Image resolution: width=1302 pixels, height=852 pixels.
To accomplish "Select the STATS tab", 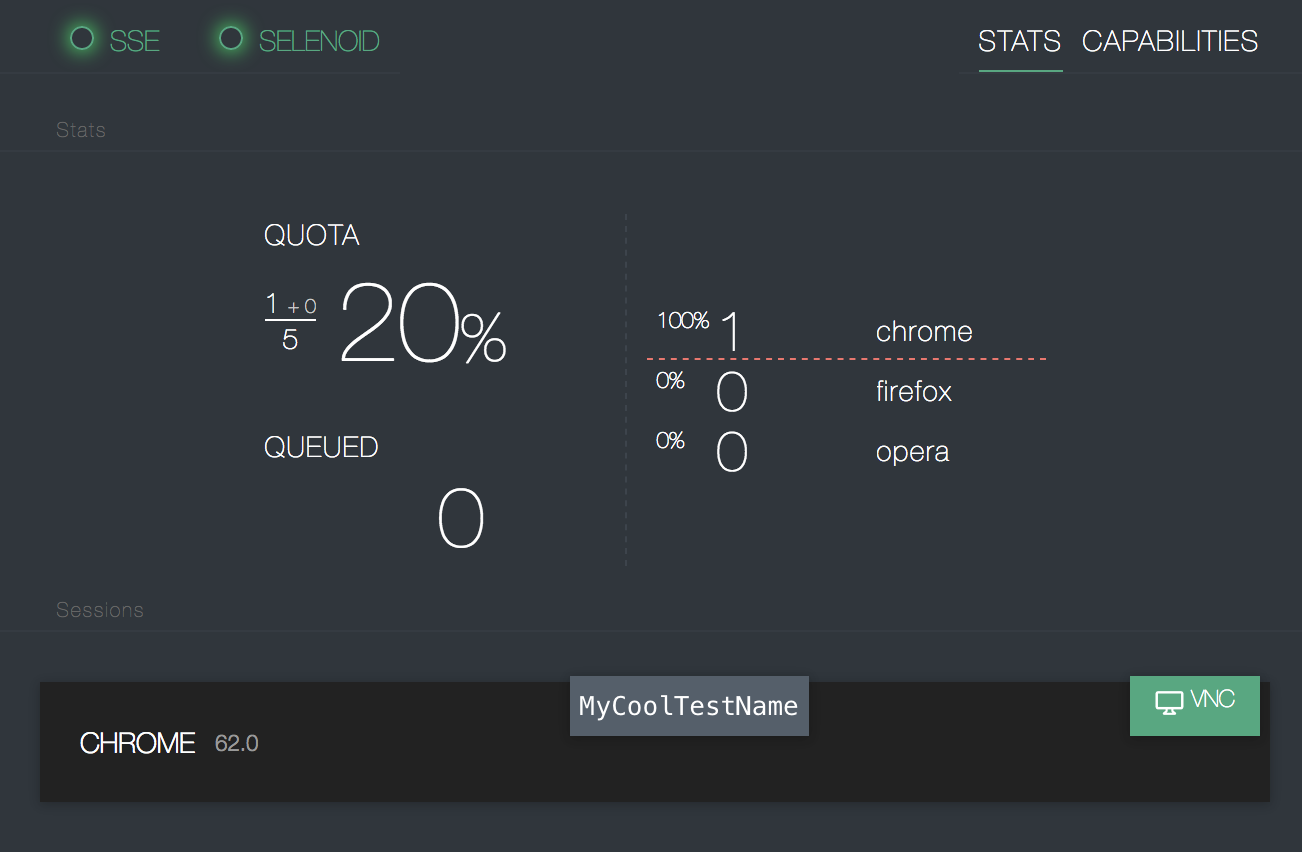I will (x=1020, y=41).
